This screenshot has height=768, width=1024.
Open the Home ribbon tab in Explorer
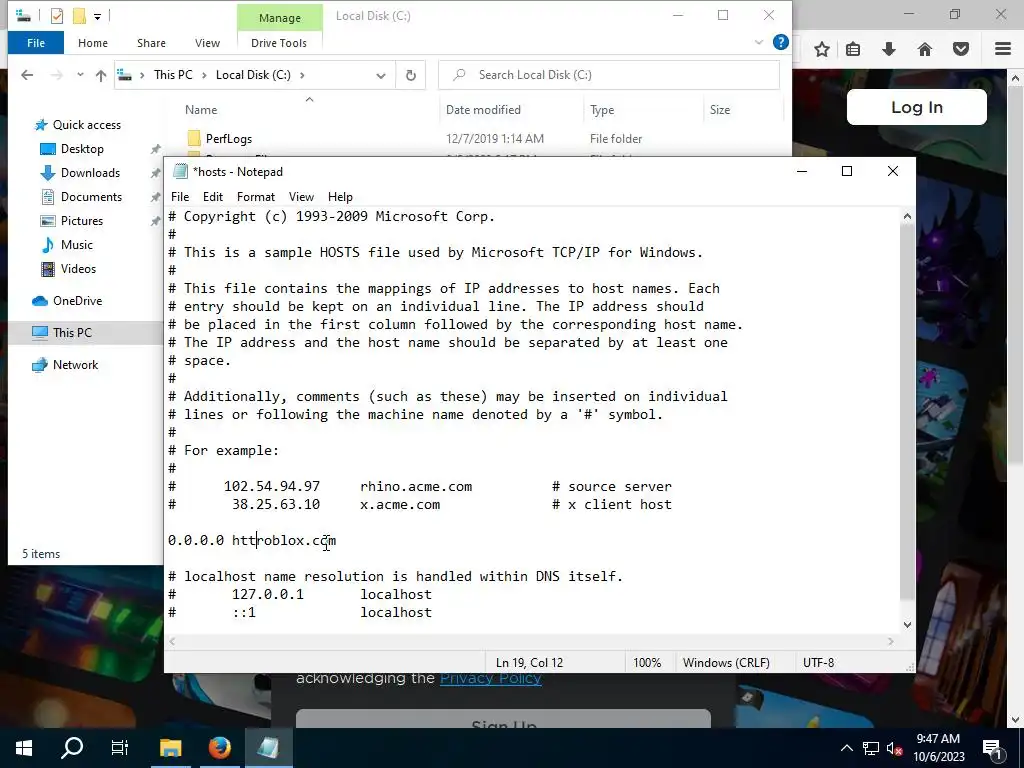[93, 43]
